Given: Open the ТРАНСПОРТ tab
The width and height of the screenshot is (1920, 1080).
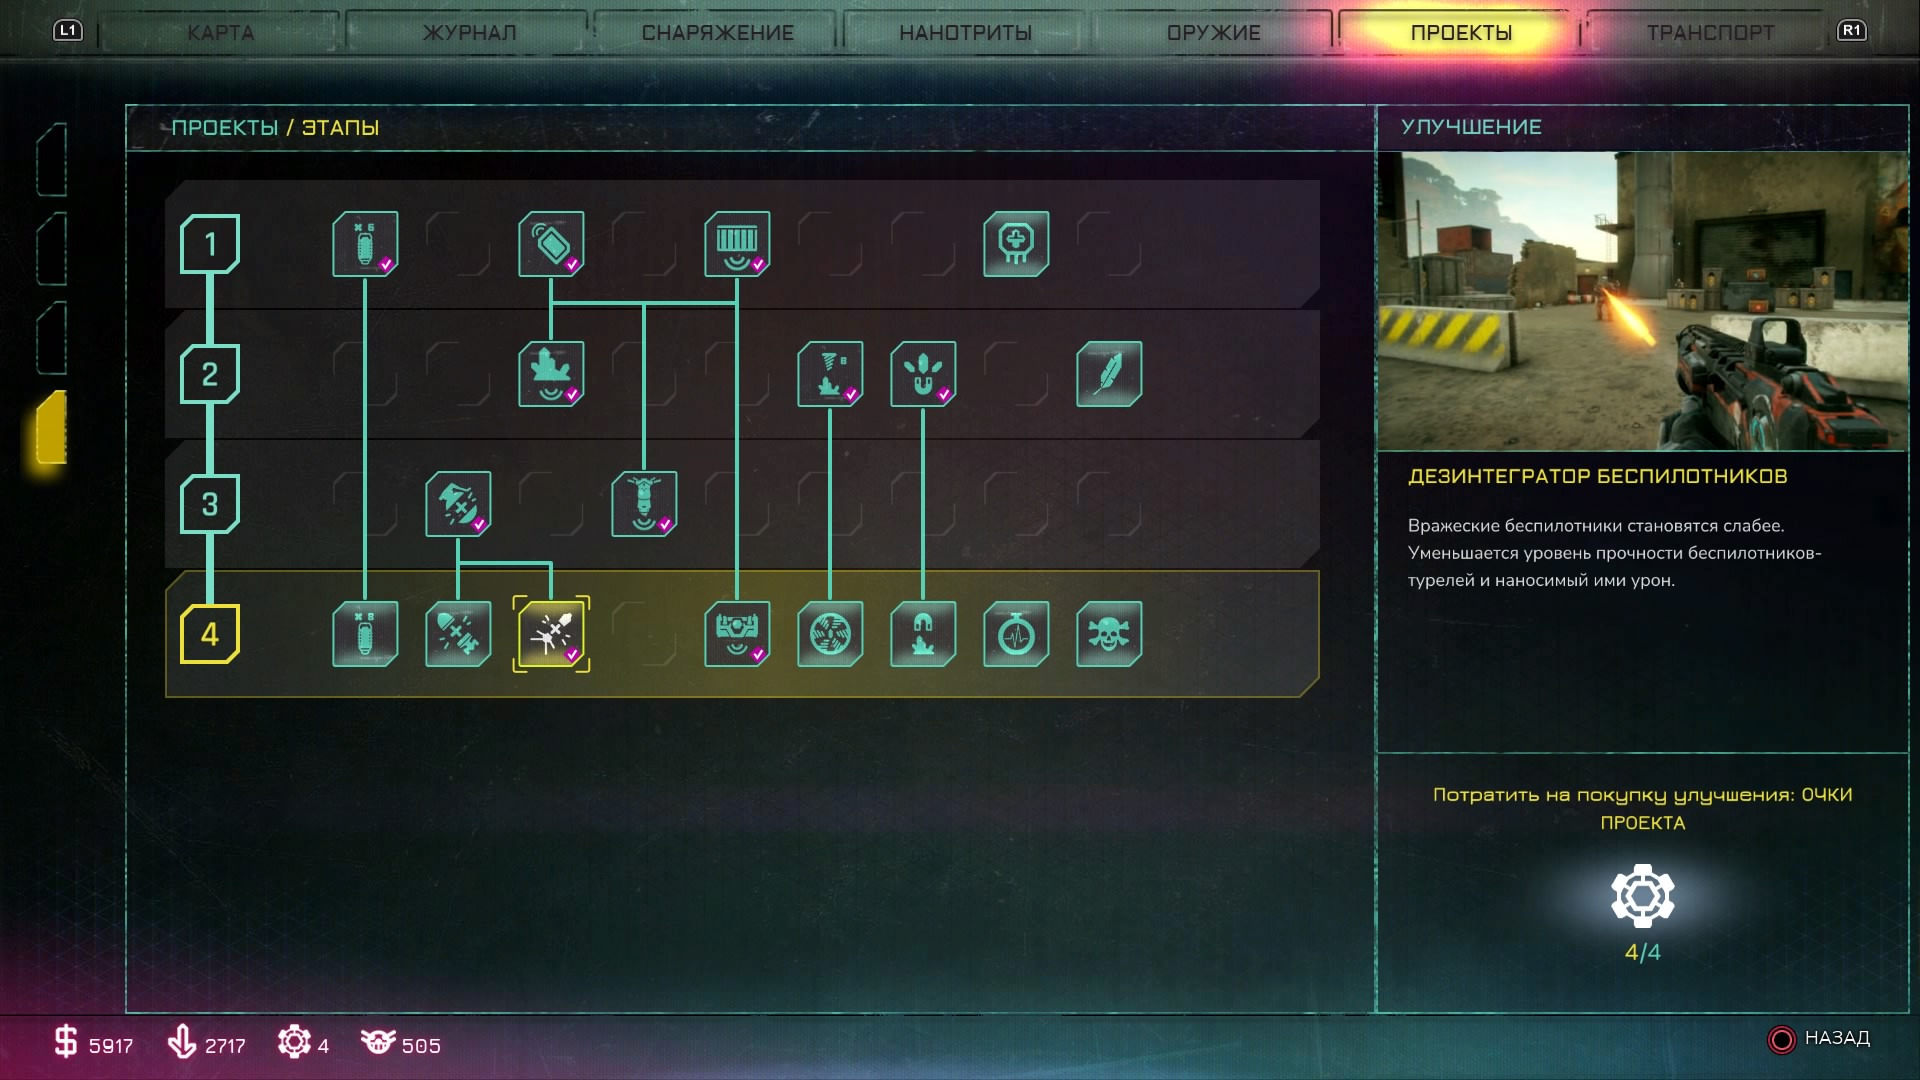Looking at the screenshot, I should [x=1710, y=32].
